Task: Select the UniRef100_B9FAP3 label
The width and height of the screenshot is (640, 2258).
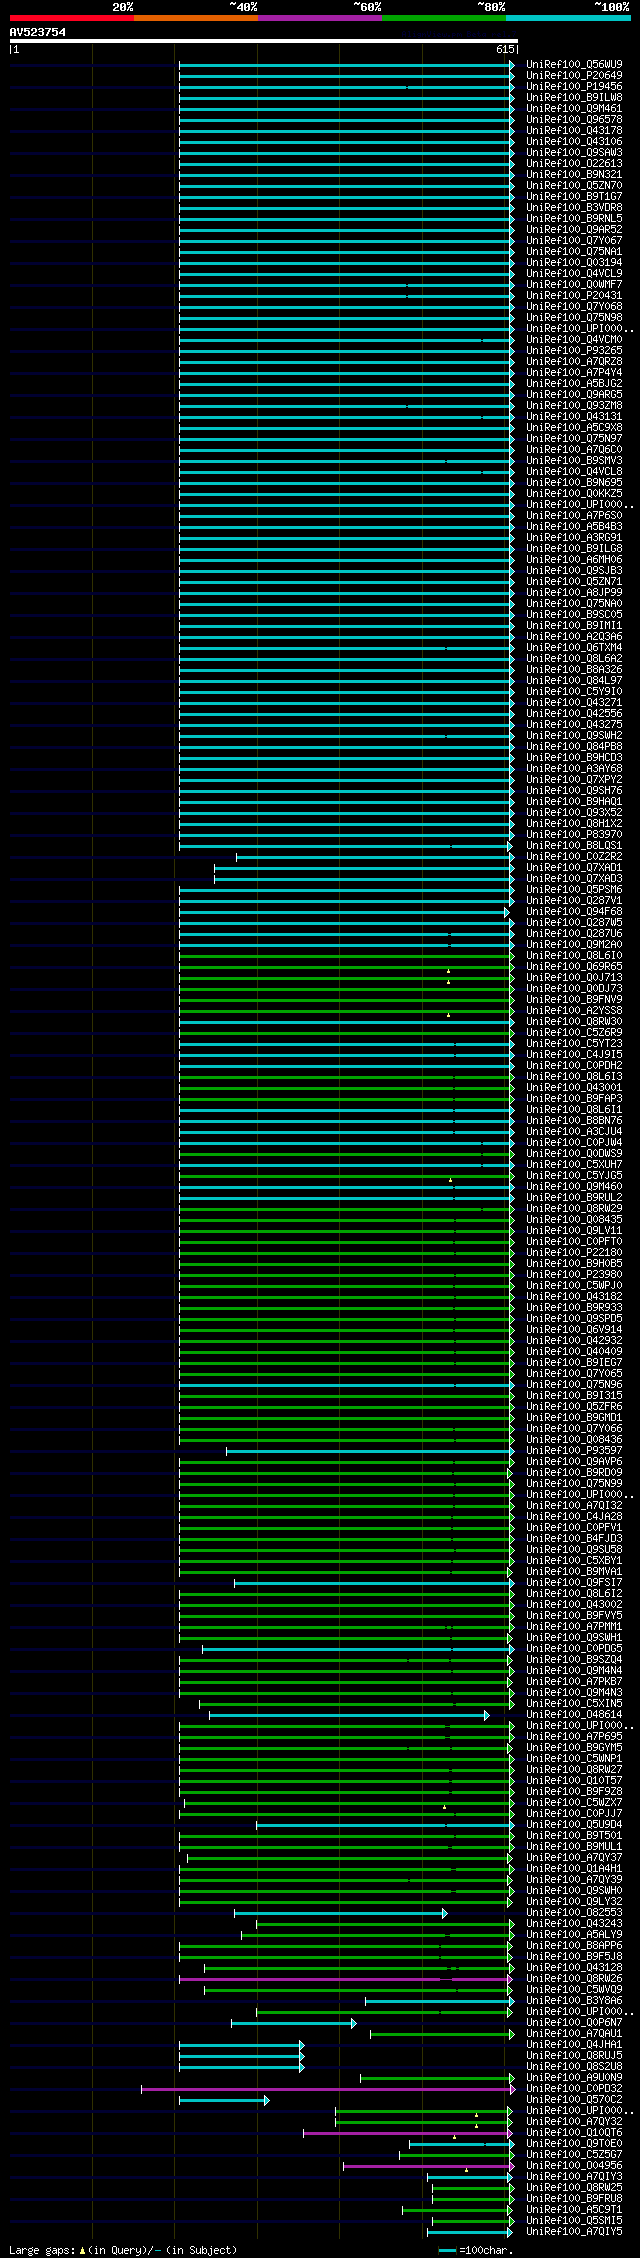Action: point(574,1098)
